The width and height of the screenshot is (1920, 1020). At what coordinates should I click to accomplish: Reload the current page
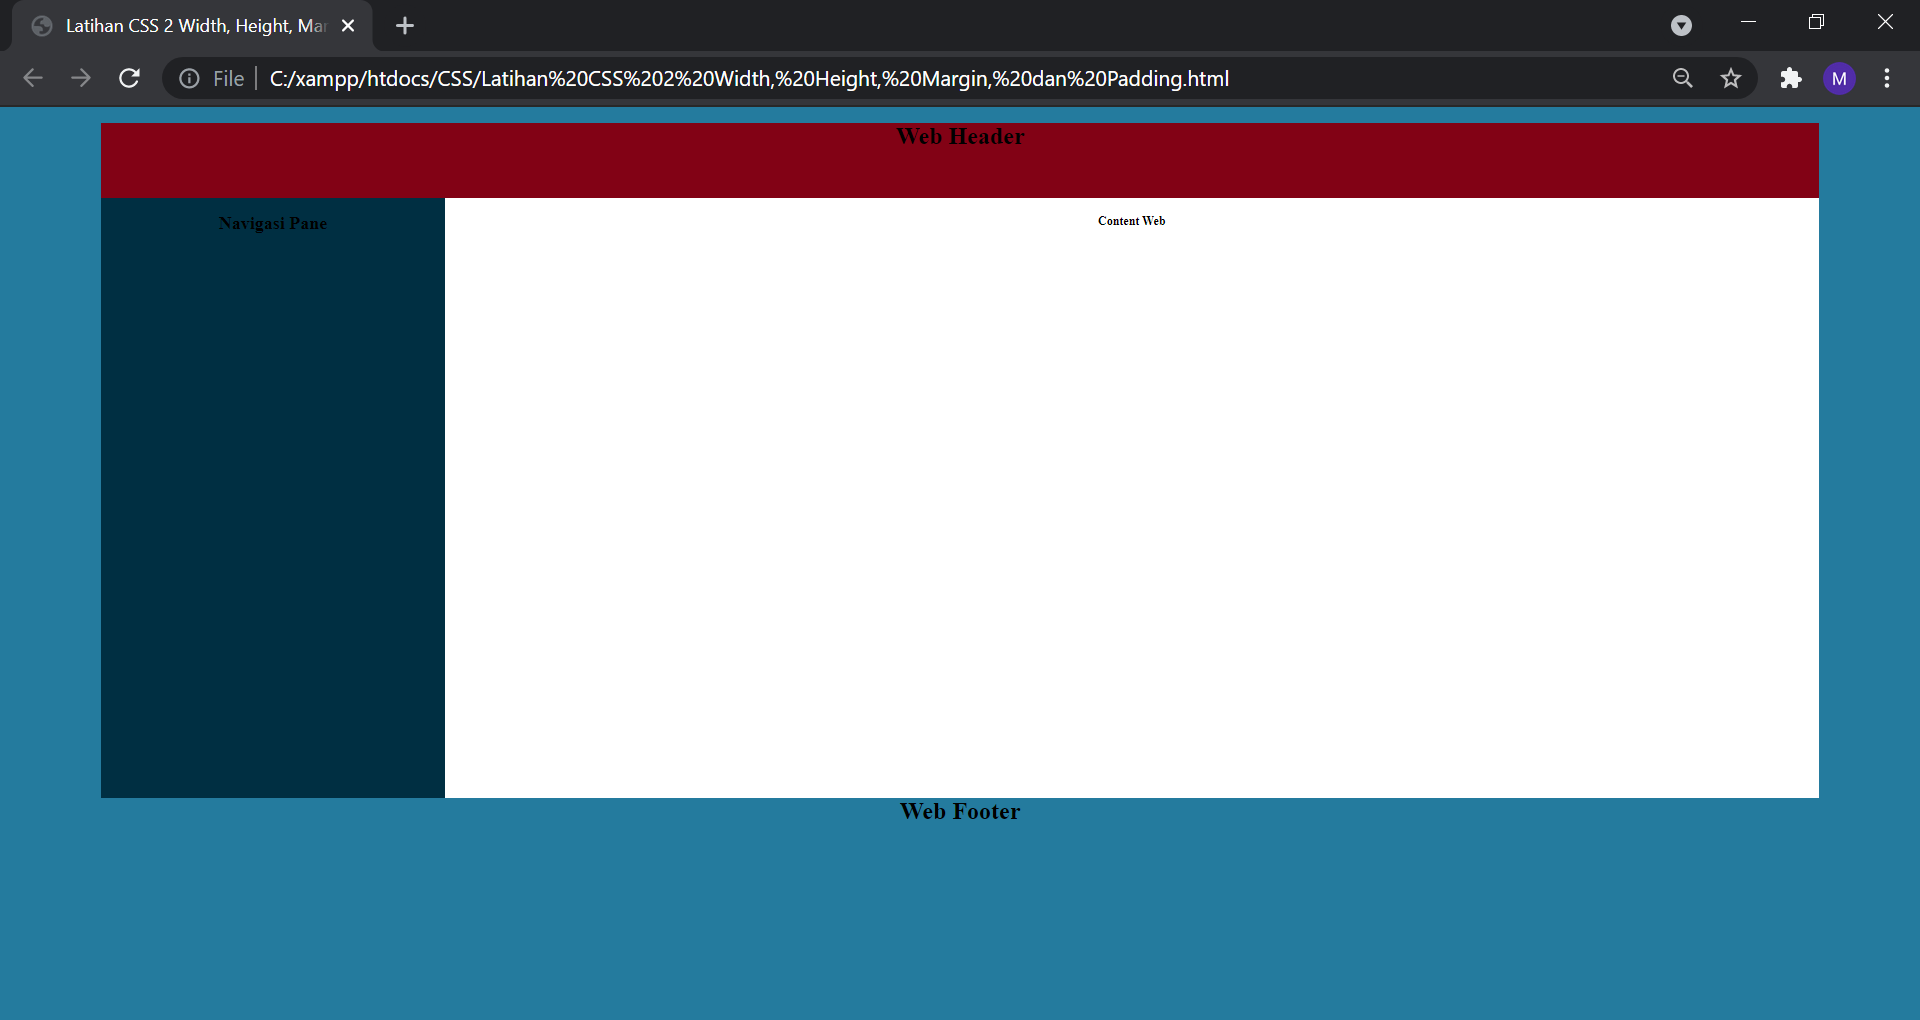(x=129, y=78)
